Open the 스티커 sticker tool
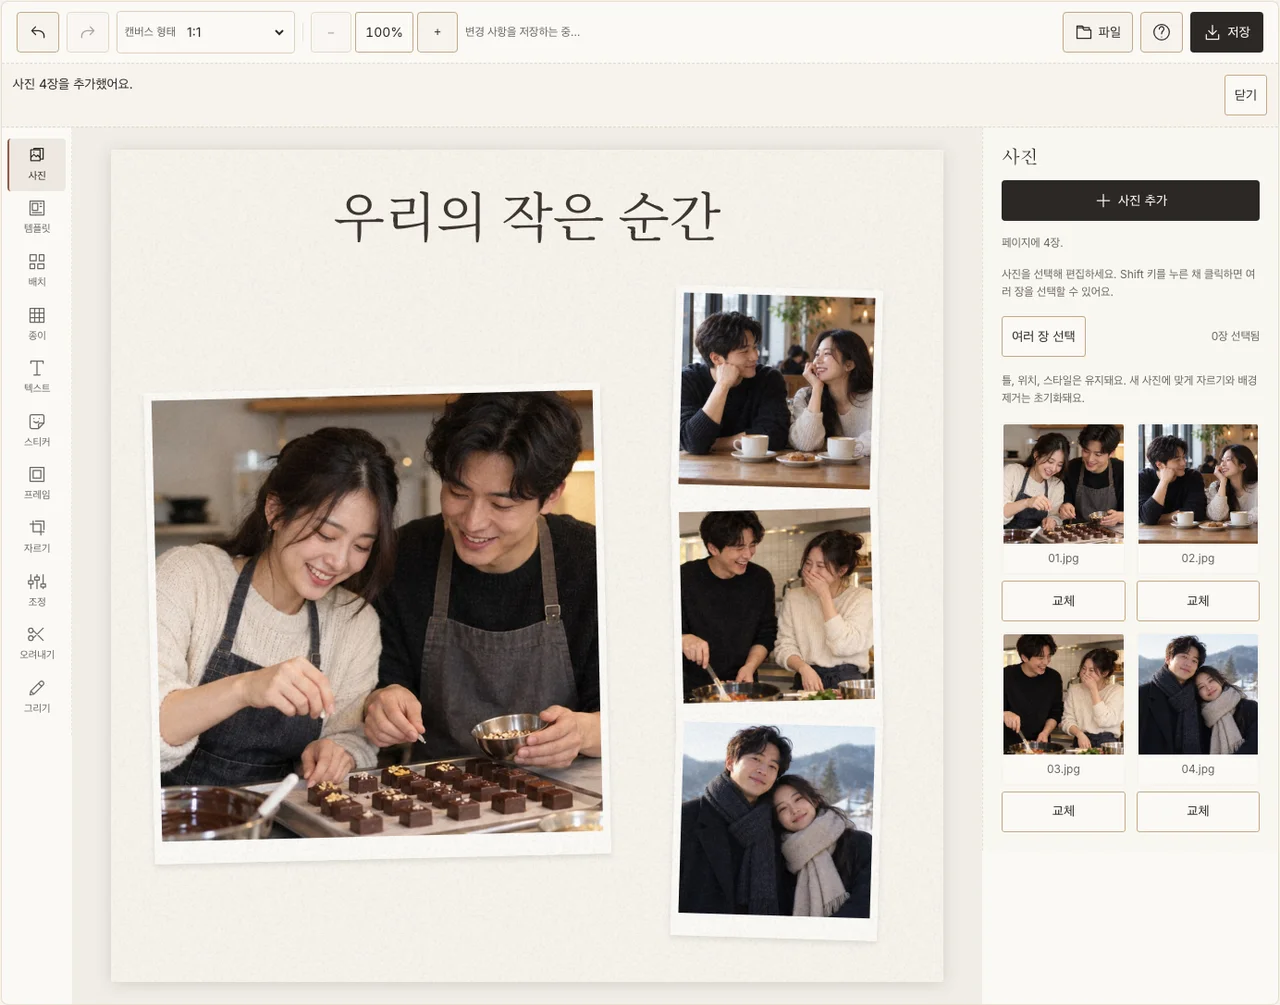 pos(37,430)
